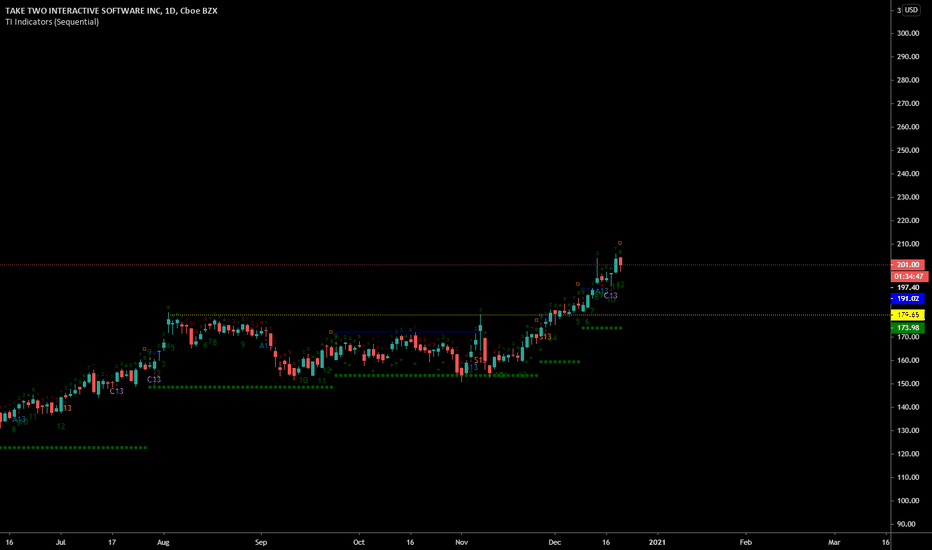Click the latest red candlestick near 201
The image size is (932, 550).
620,263
